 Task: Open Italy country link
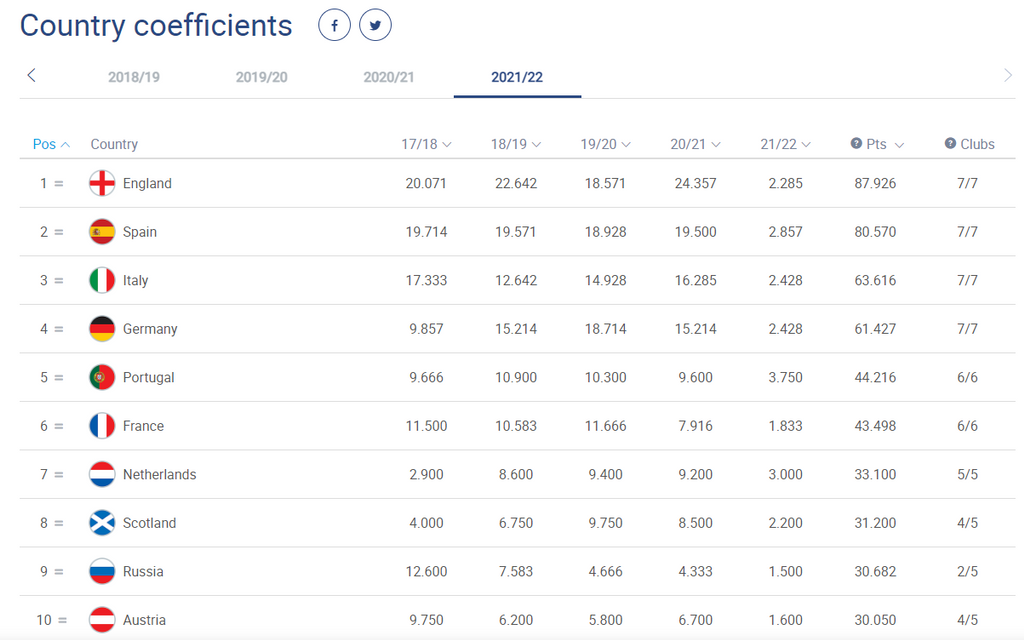pyautogui.click(x=135, y=280)
